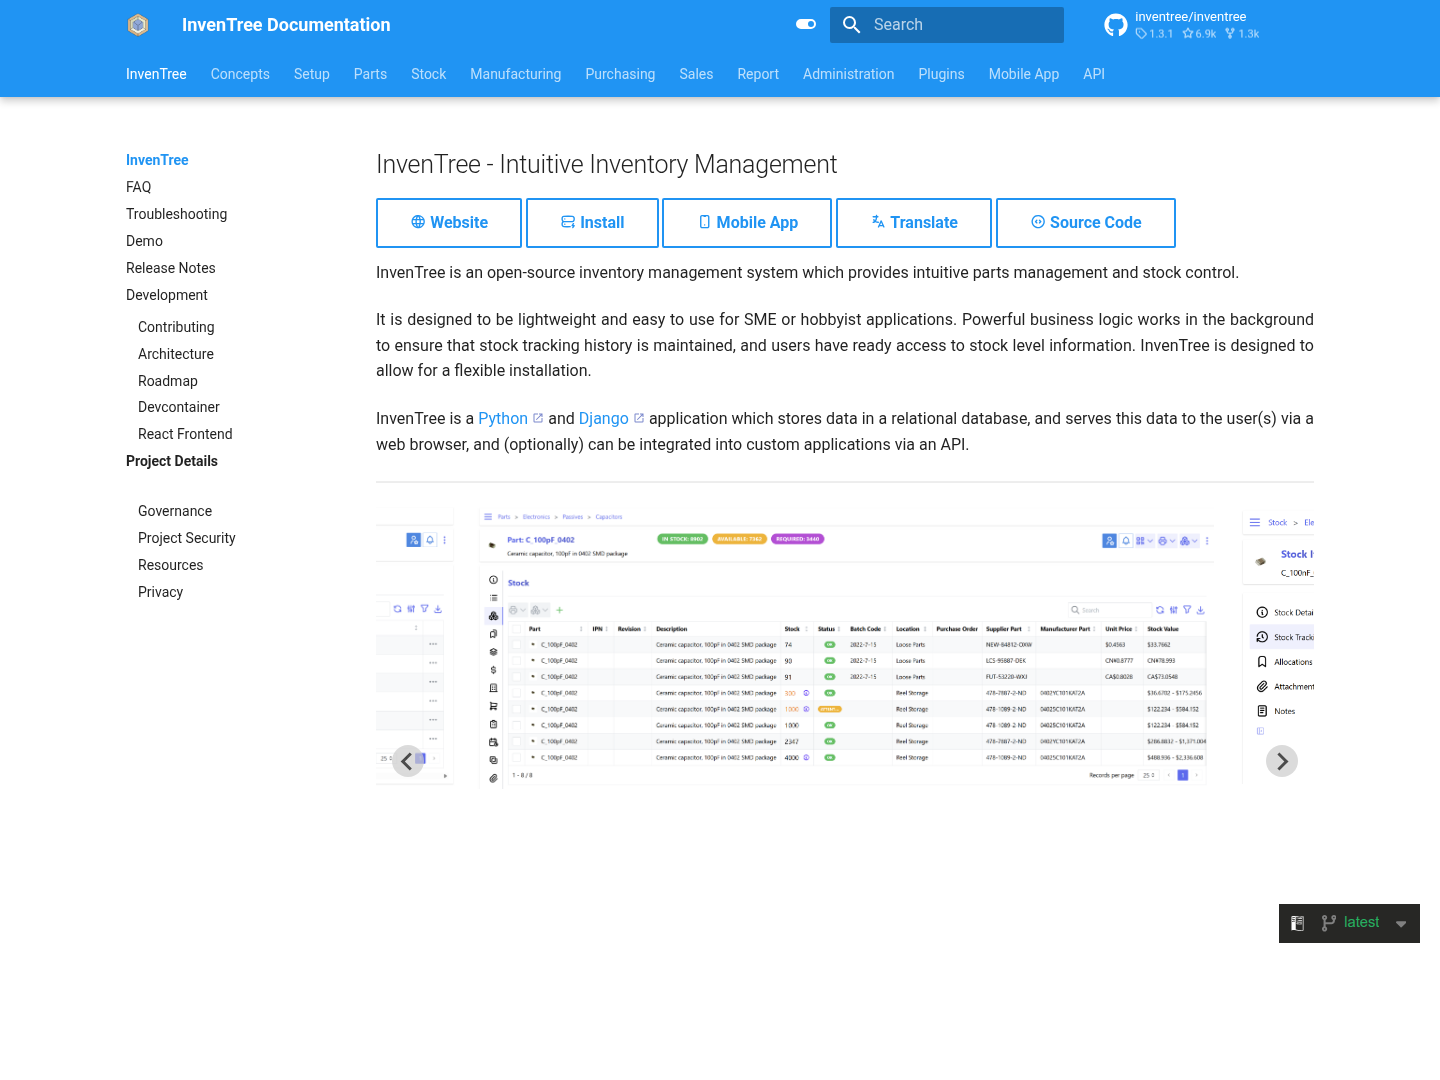Open the Privacy page

click(161, 592)
